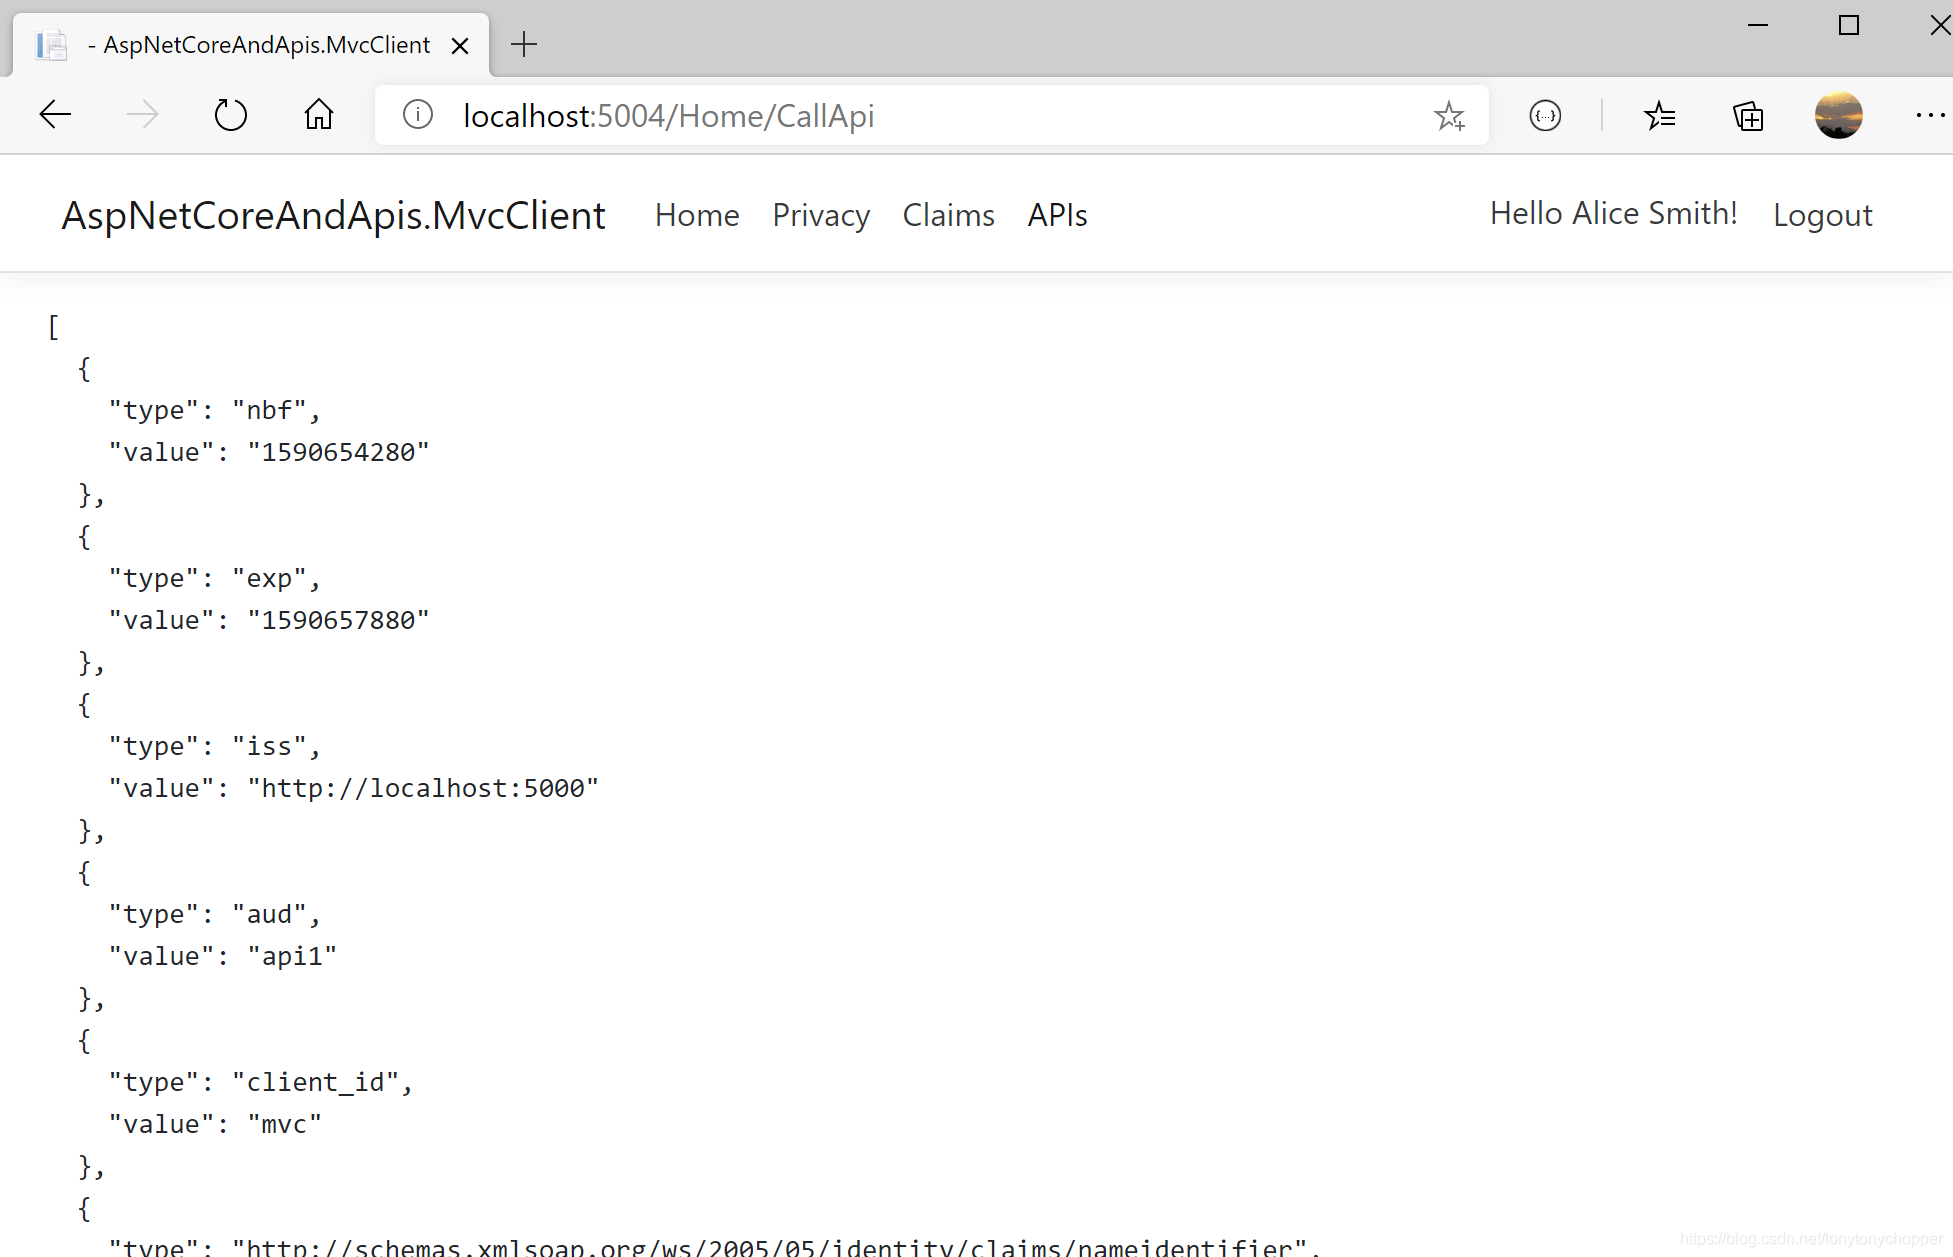Close the current browser tab
Image resolution: width=1953 pixels, height=1257 pixels.
tap(459, 44)
